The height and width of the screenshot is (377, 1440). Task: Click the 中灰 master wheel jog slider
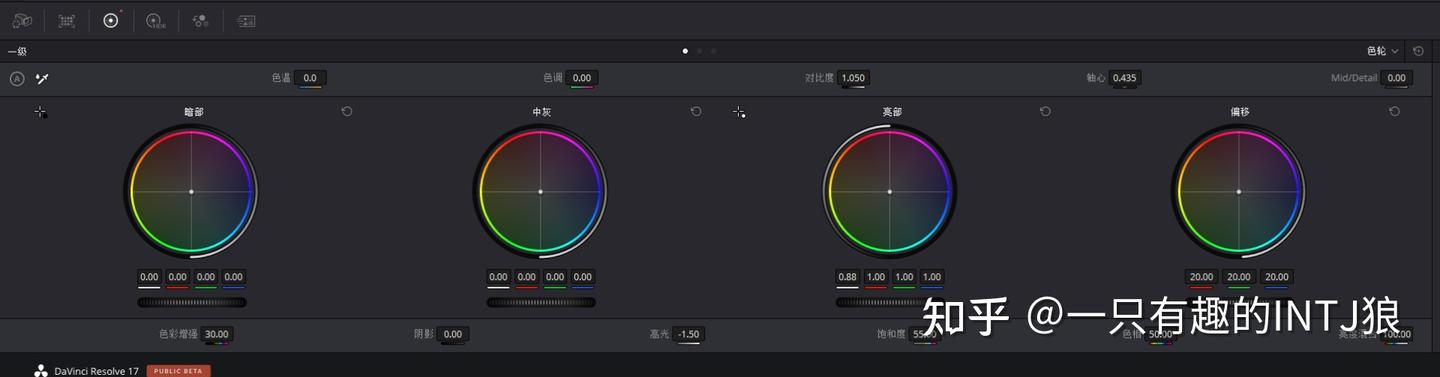pos(540,302)
